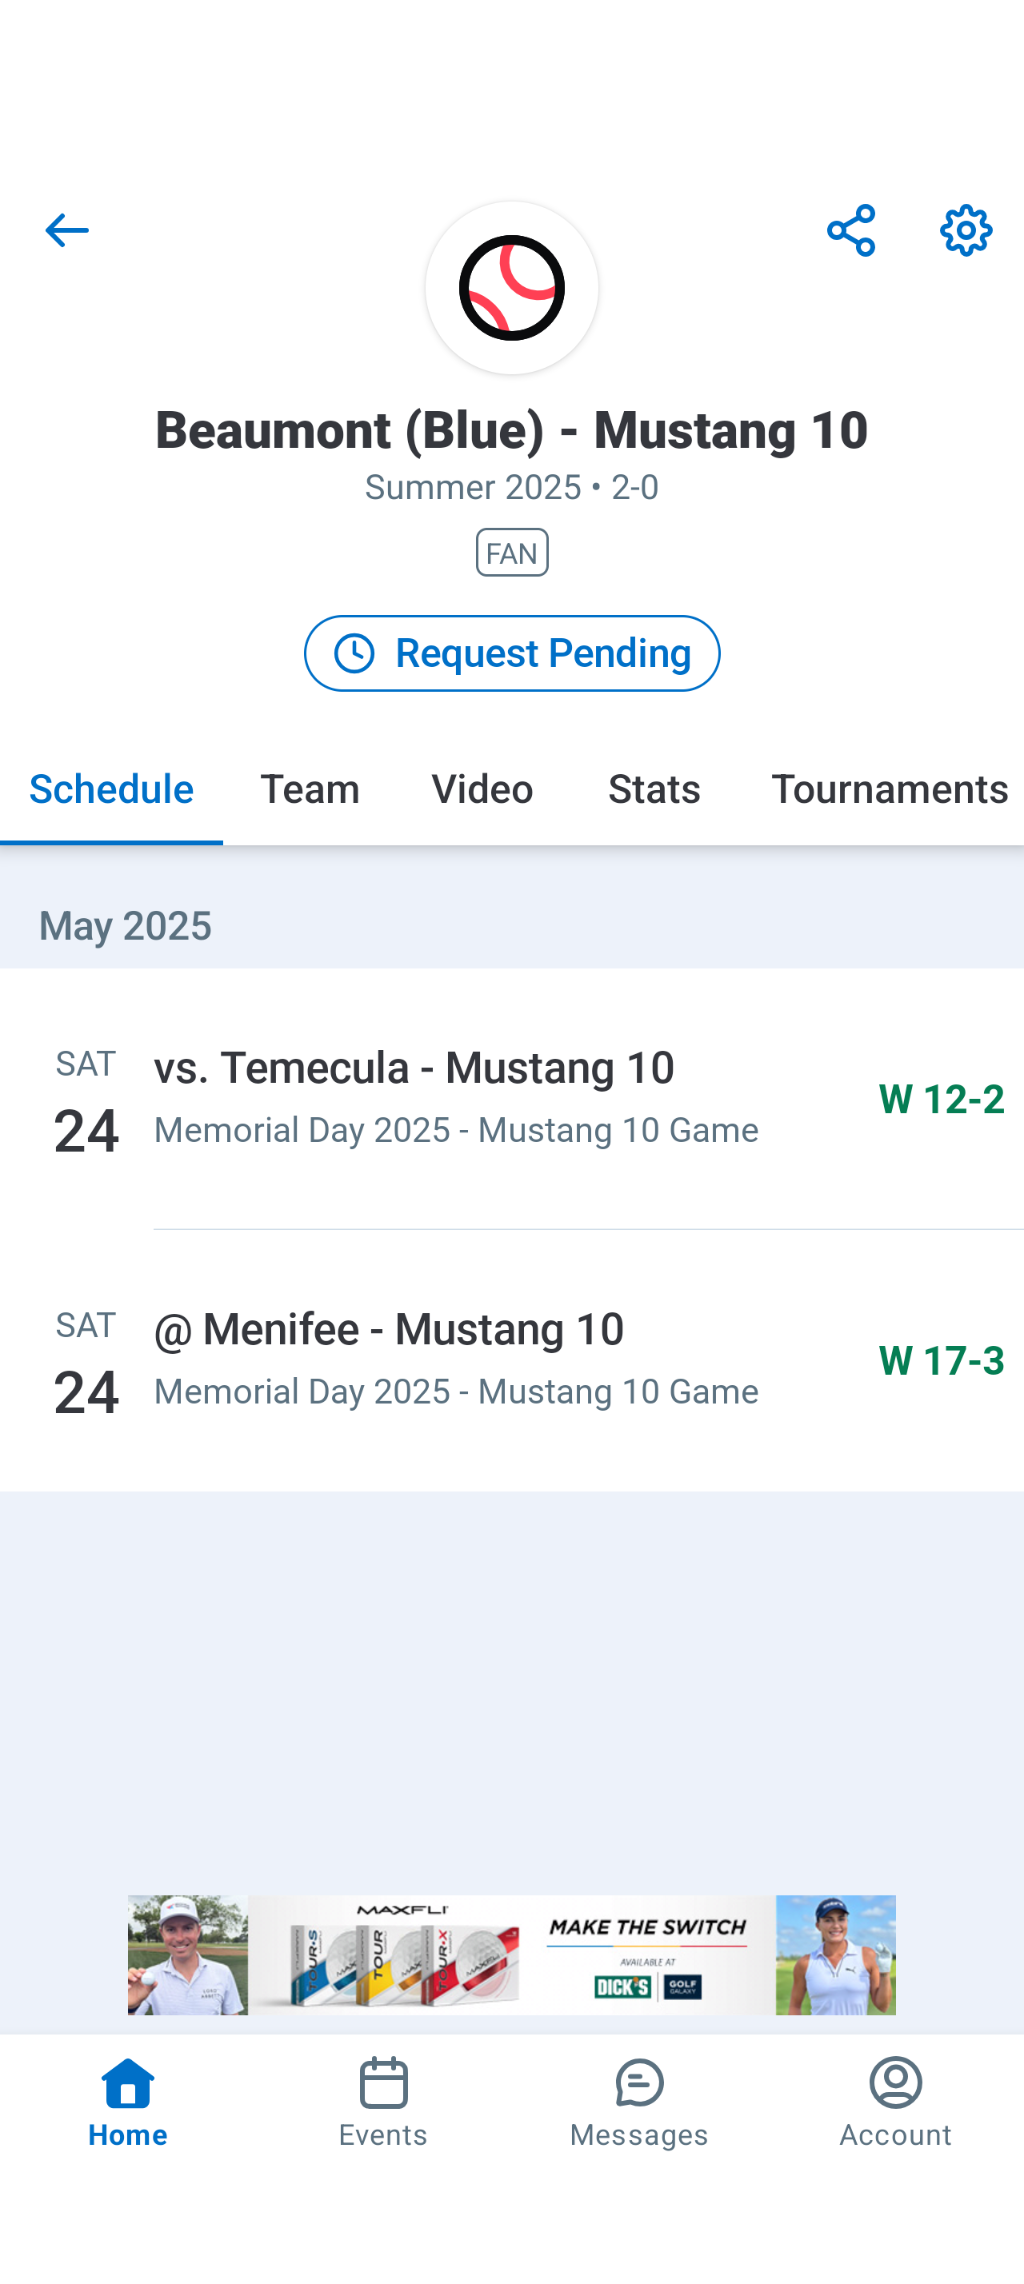The width and height of the screenshot is (1024, 2284).
Task: Tap the FAN badge
Action: click(512, 553)
